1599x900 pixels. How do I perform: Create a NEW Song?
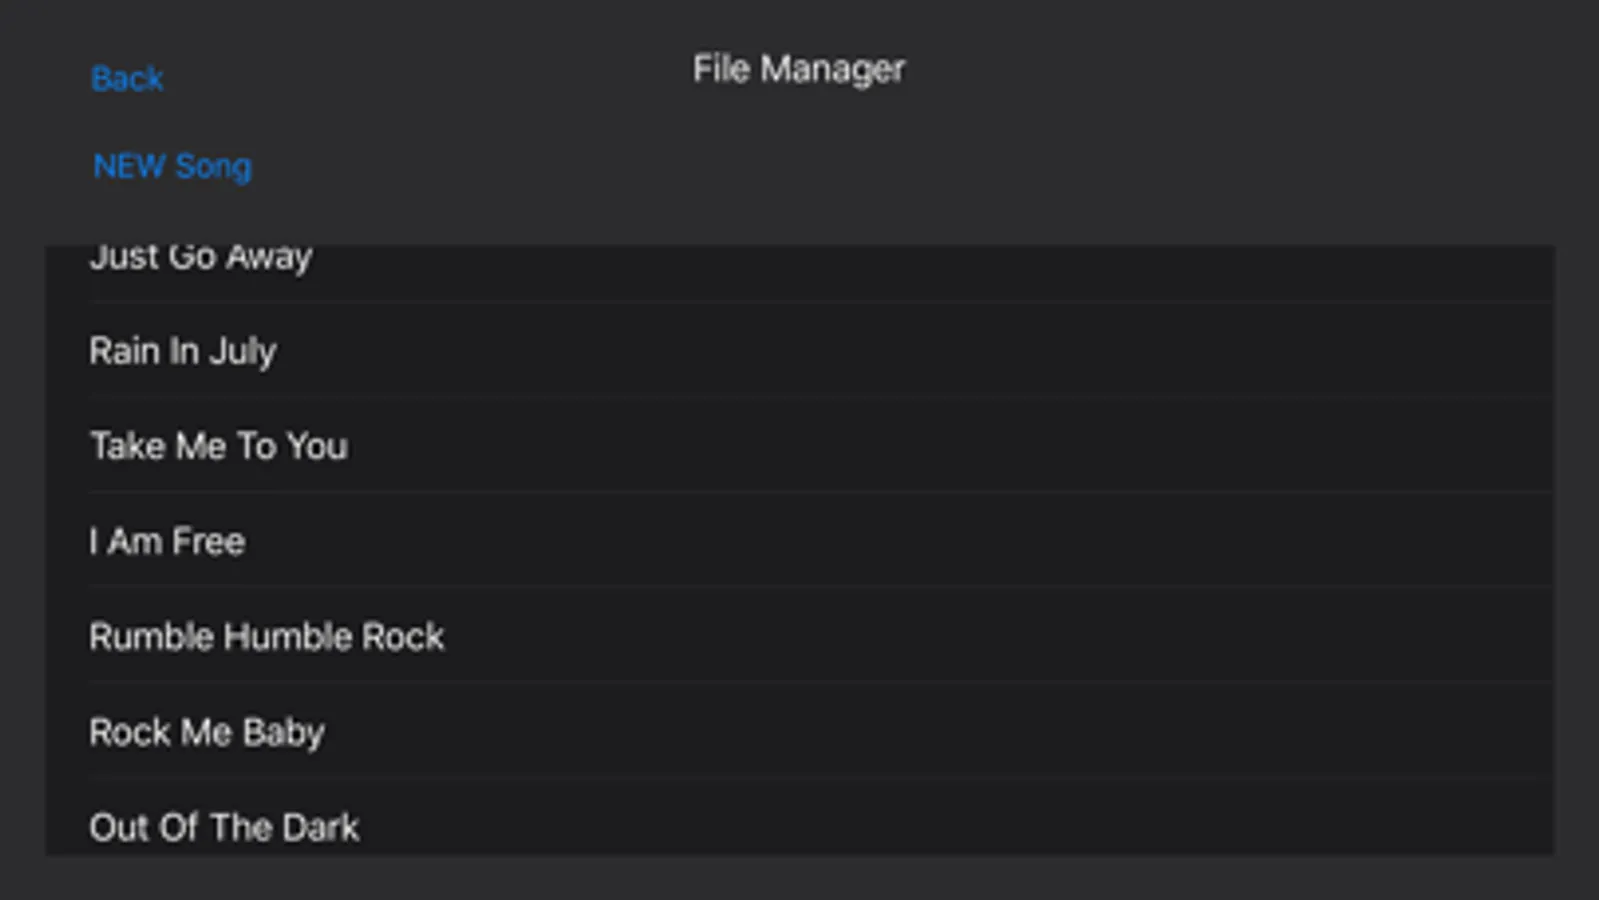[172, 166]
